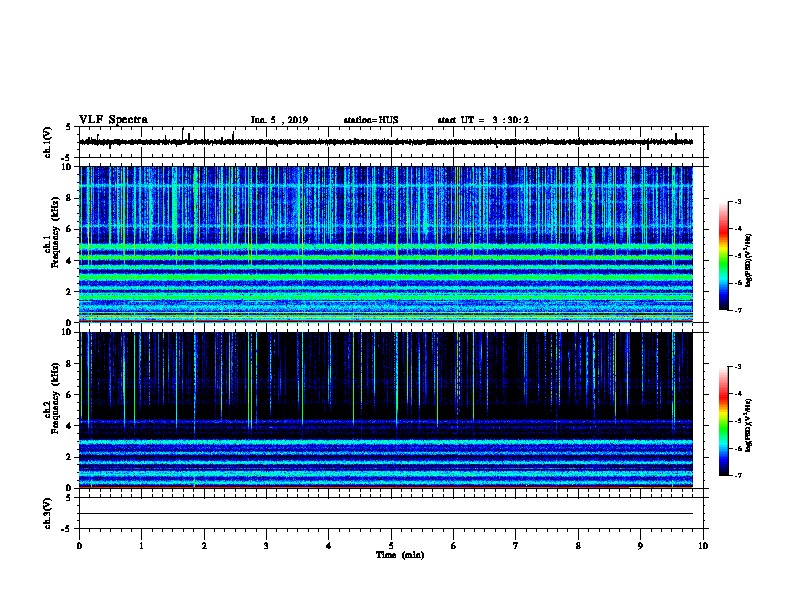The height and width of the screenshot is (612, 792).
Task: Click the "-7" label below ch.2 color bar
Action: [x=737, y=475]
